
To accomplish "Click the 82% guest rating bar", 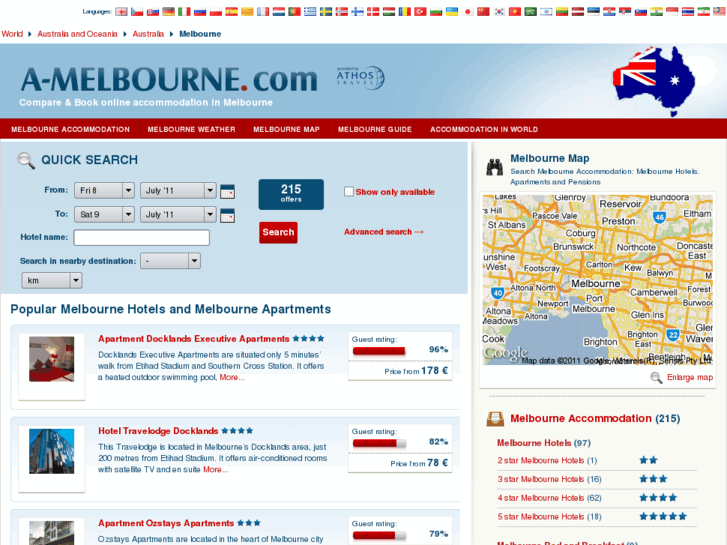I will (379, 443).
